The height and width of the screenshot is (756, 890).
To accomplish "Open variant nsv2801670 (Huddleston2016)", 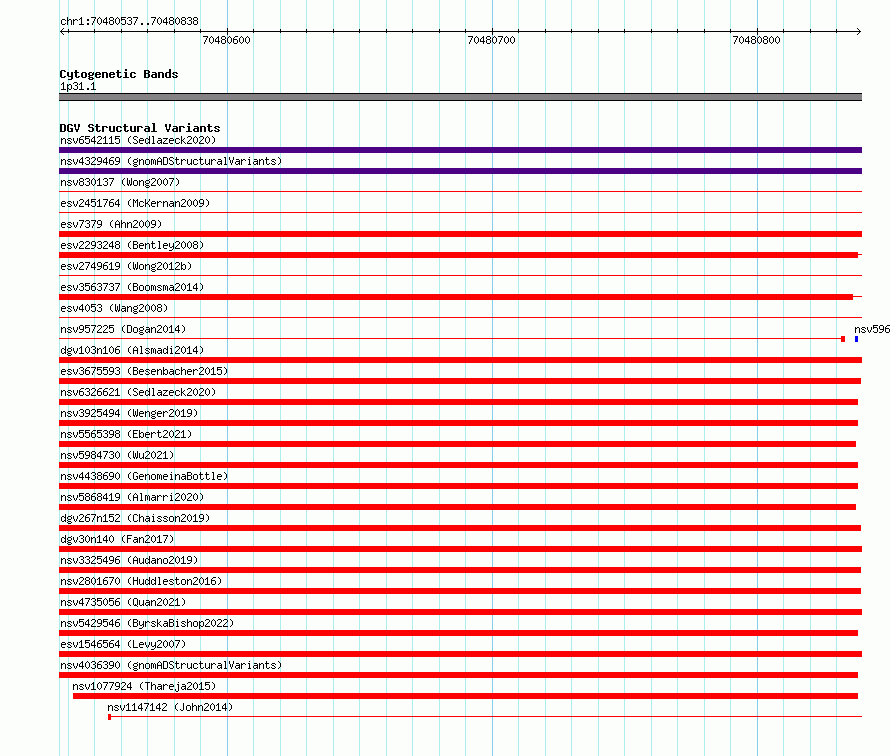I will coord(141,581).
